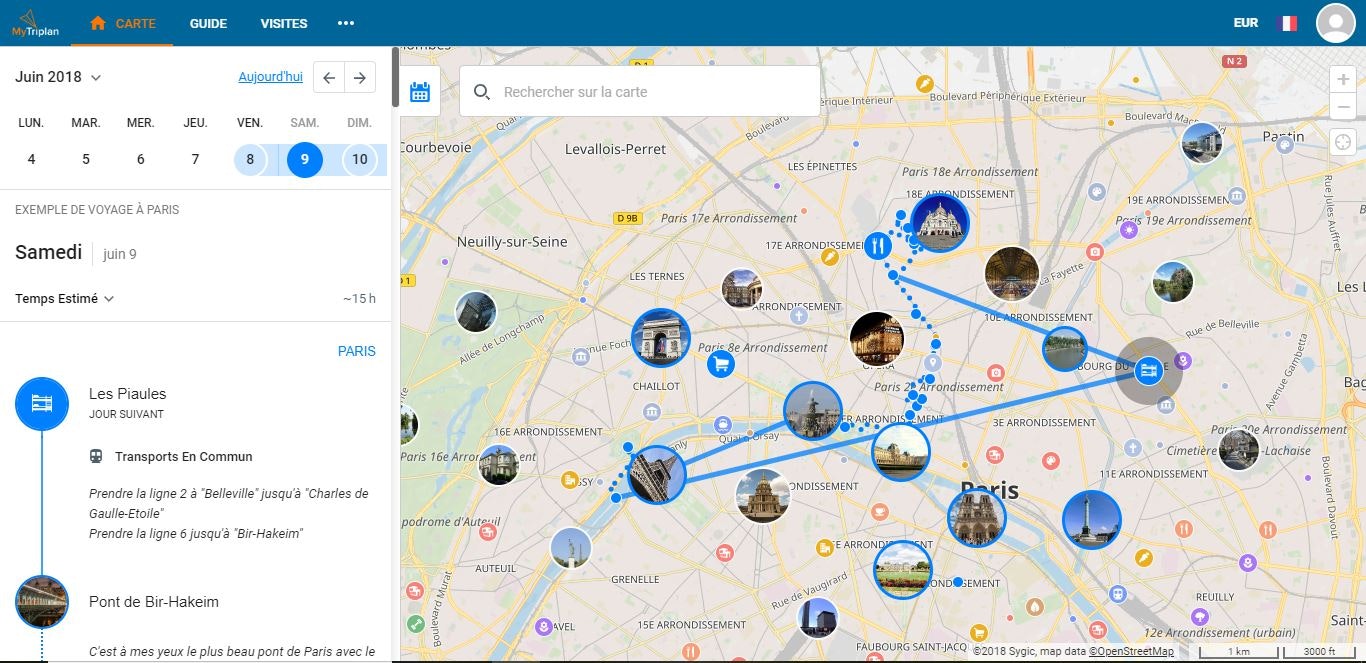Click the Rechercher sur la carte search field
The height and width of the screenshot is (663, 1366).
(640, 92)
